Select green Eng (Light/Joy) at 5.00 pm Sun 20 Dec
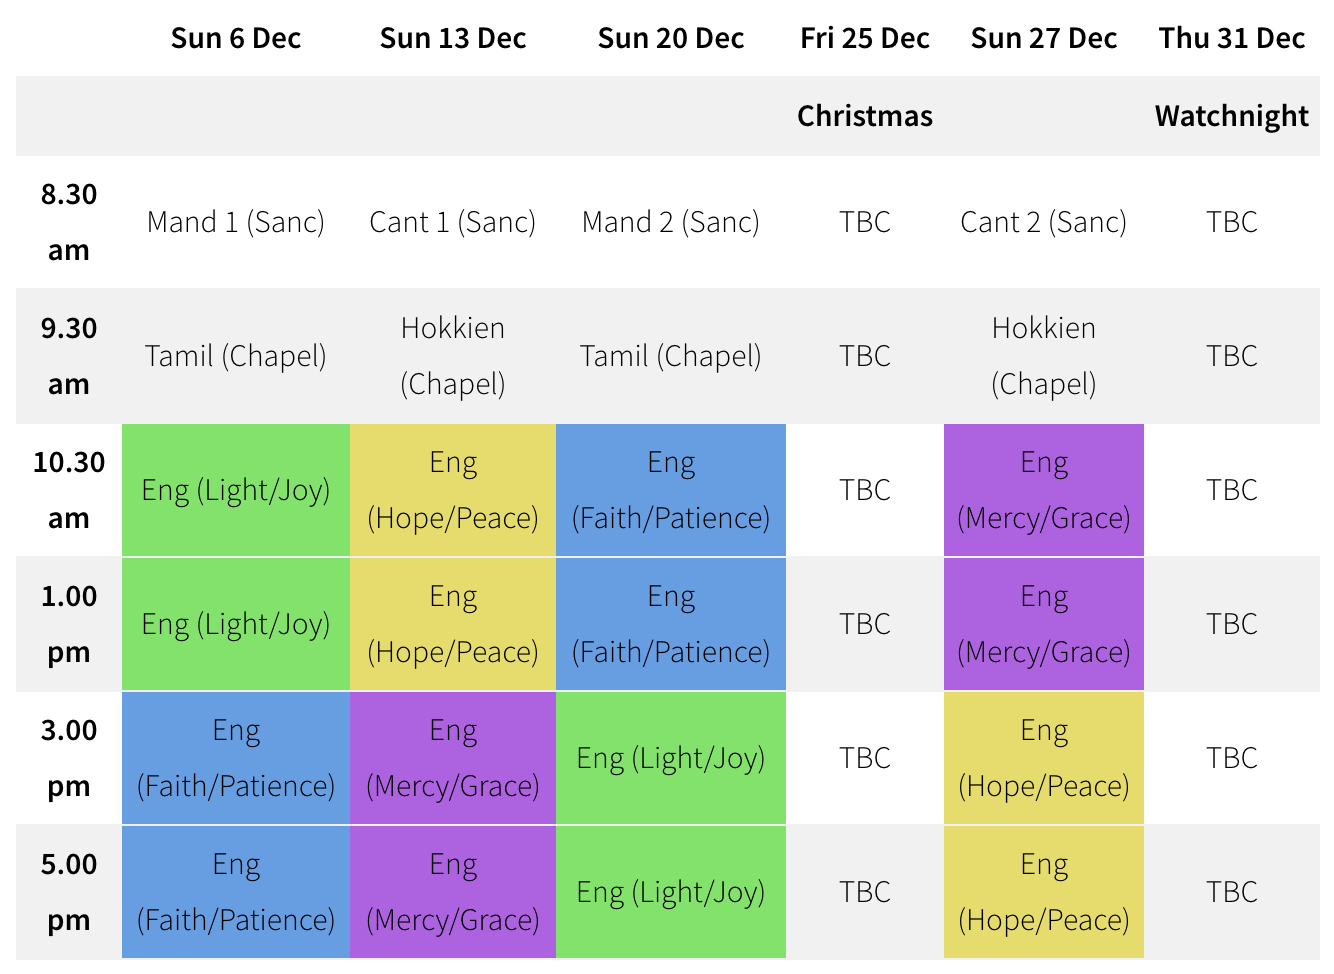 click(671, 892)
